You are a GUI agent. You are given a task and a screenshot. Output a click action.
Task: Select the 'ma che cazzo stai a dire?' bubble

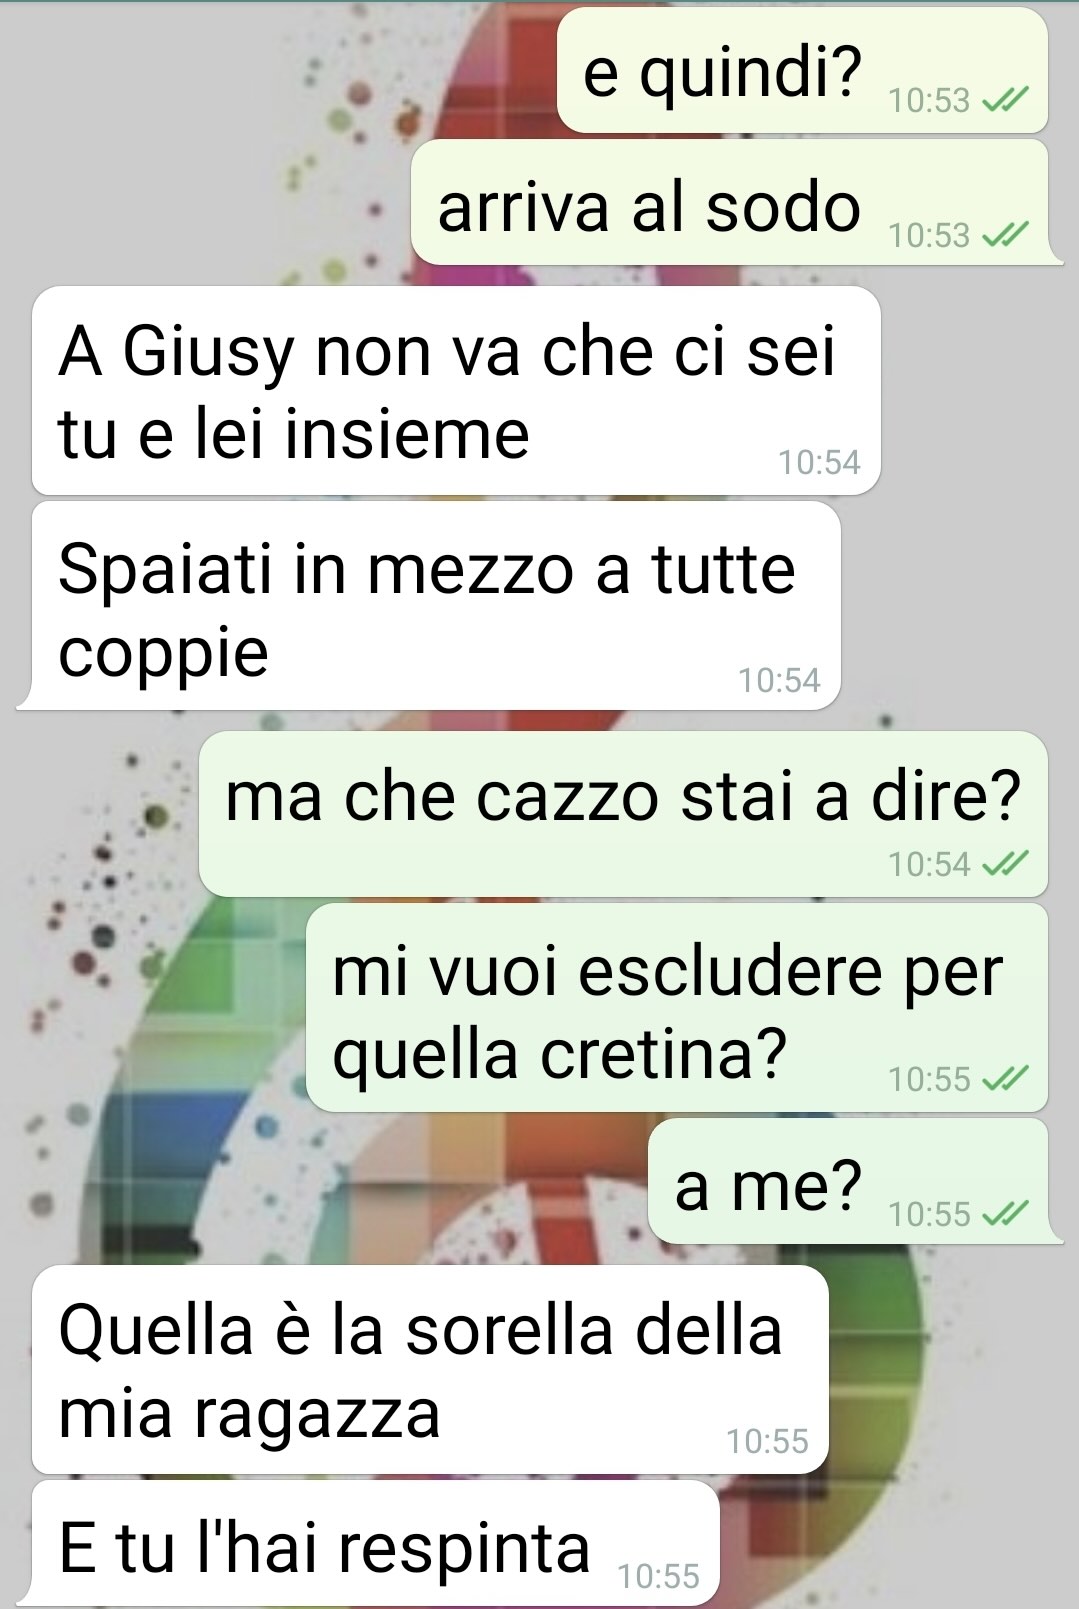[623, 813]
